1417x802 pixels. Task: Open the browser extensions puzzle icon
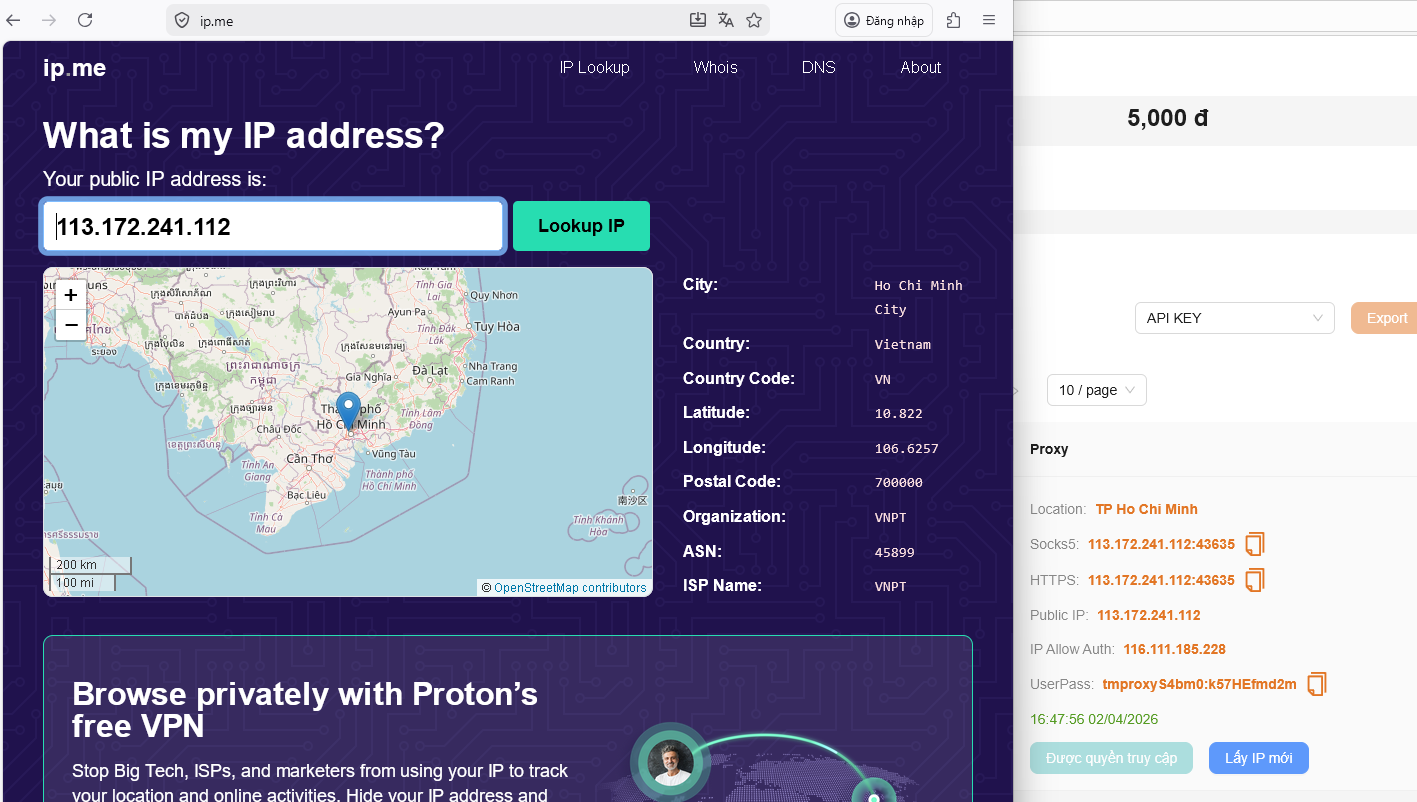(953, 20)
